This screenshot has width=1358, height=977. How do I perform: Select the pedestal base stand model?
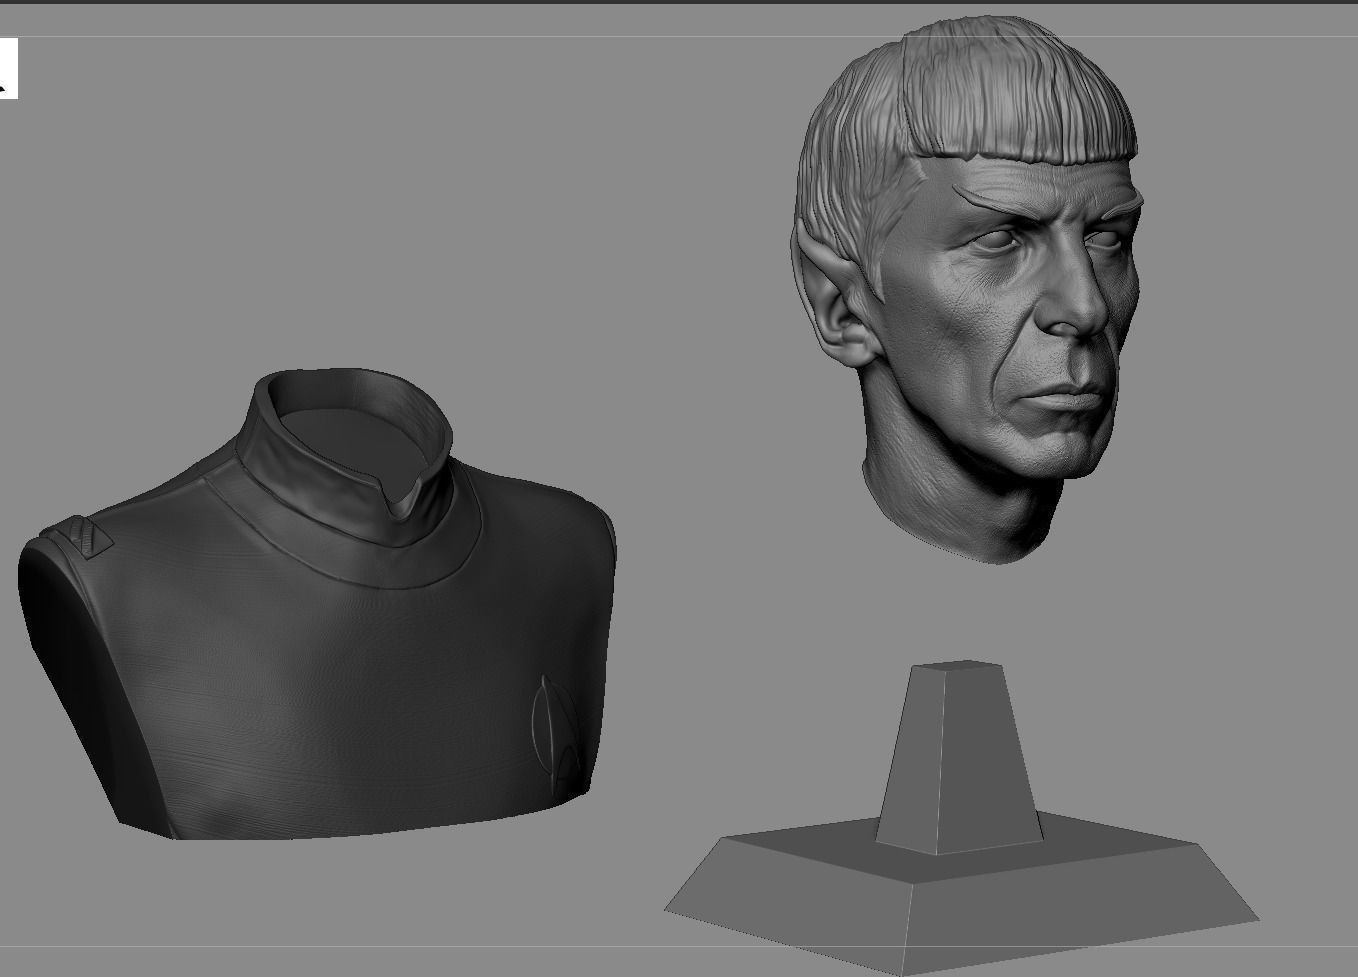tap(961, 818)
